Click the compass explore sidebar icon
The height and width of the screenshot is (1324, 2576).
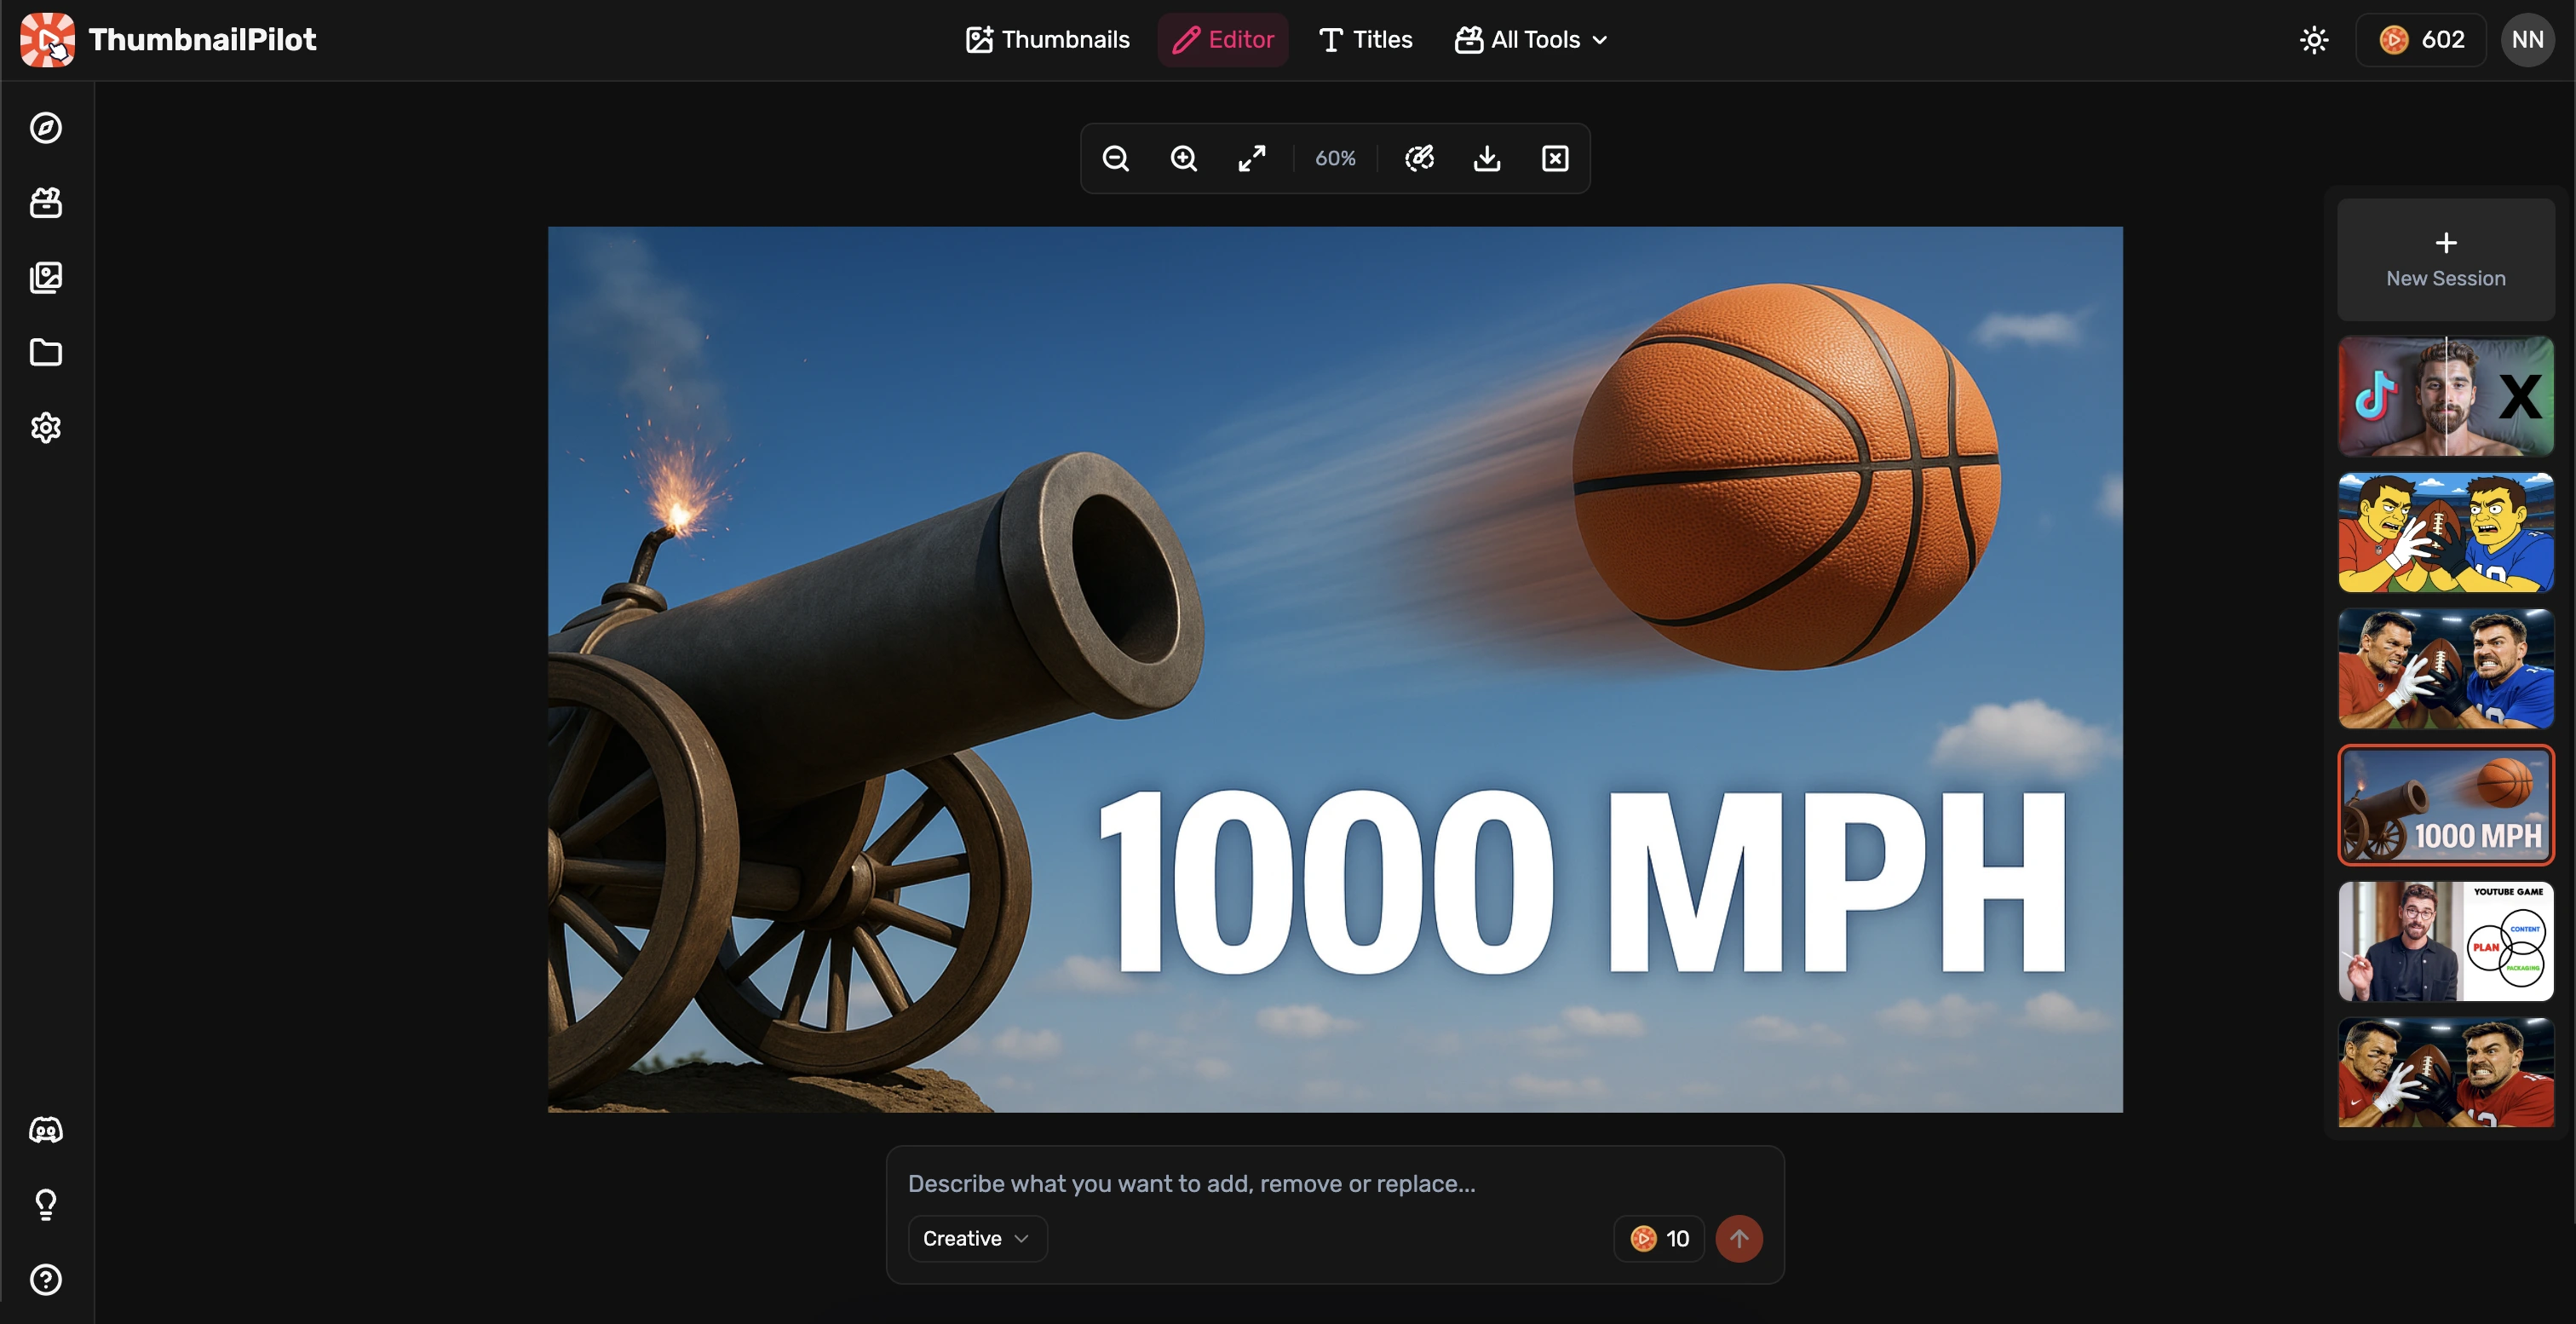coord(46,128)
